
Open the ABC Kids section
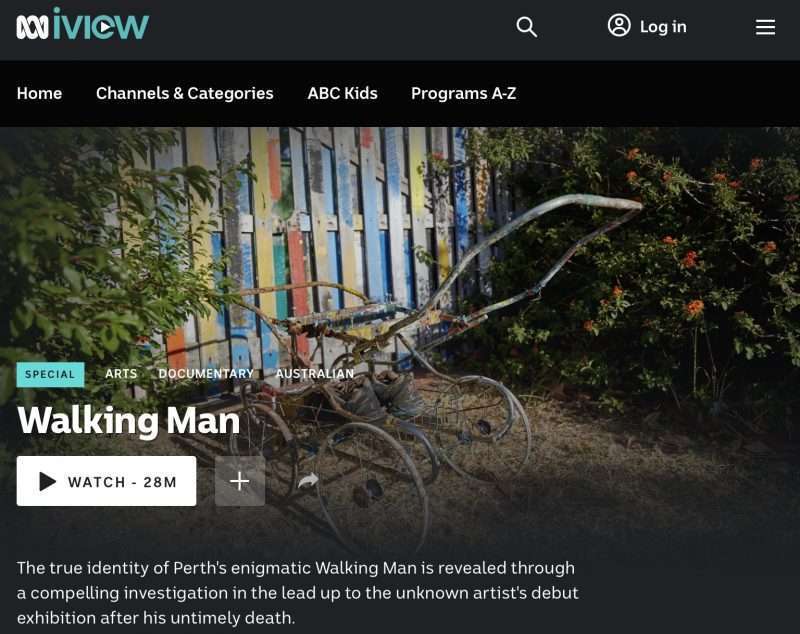(x=342, y=93)
